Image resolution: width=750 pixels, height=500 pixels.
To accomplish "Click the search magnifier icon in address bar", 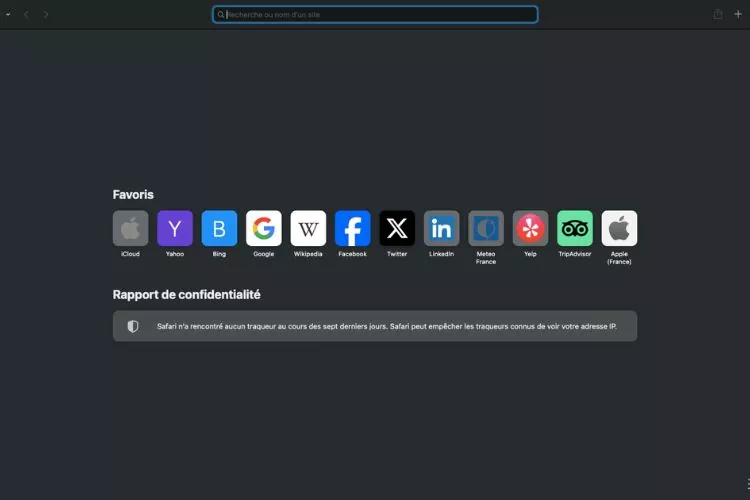I will pos(221,14).
